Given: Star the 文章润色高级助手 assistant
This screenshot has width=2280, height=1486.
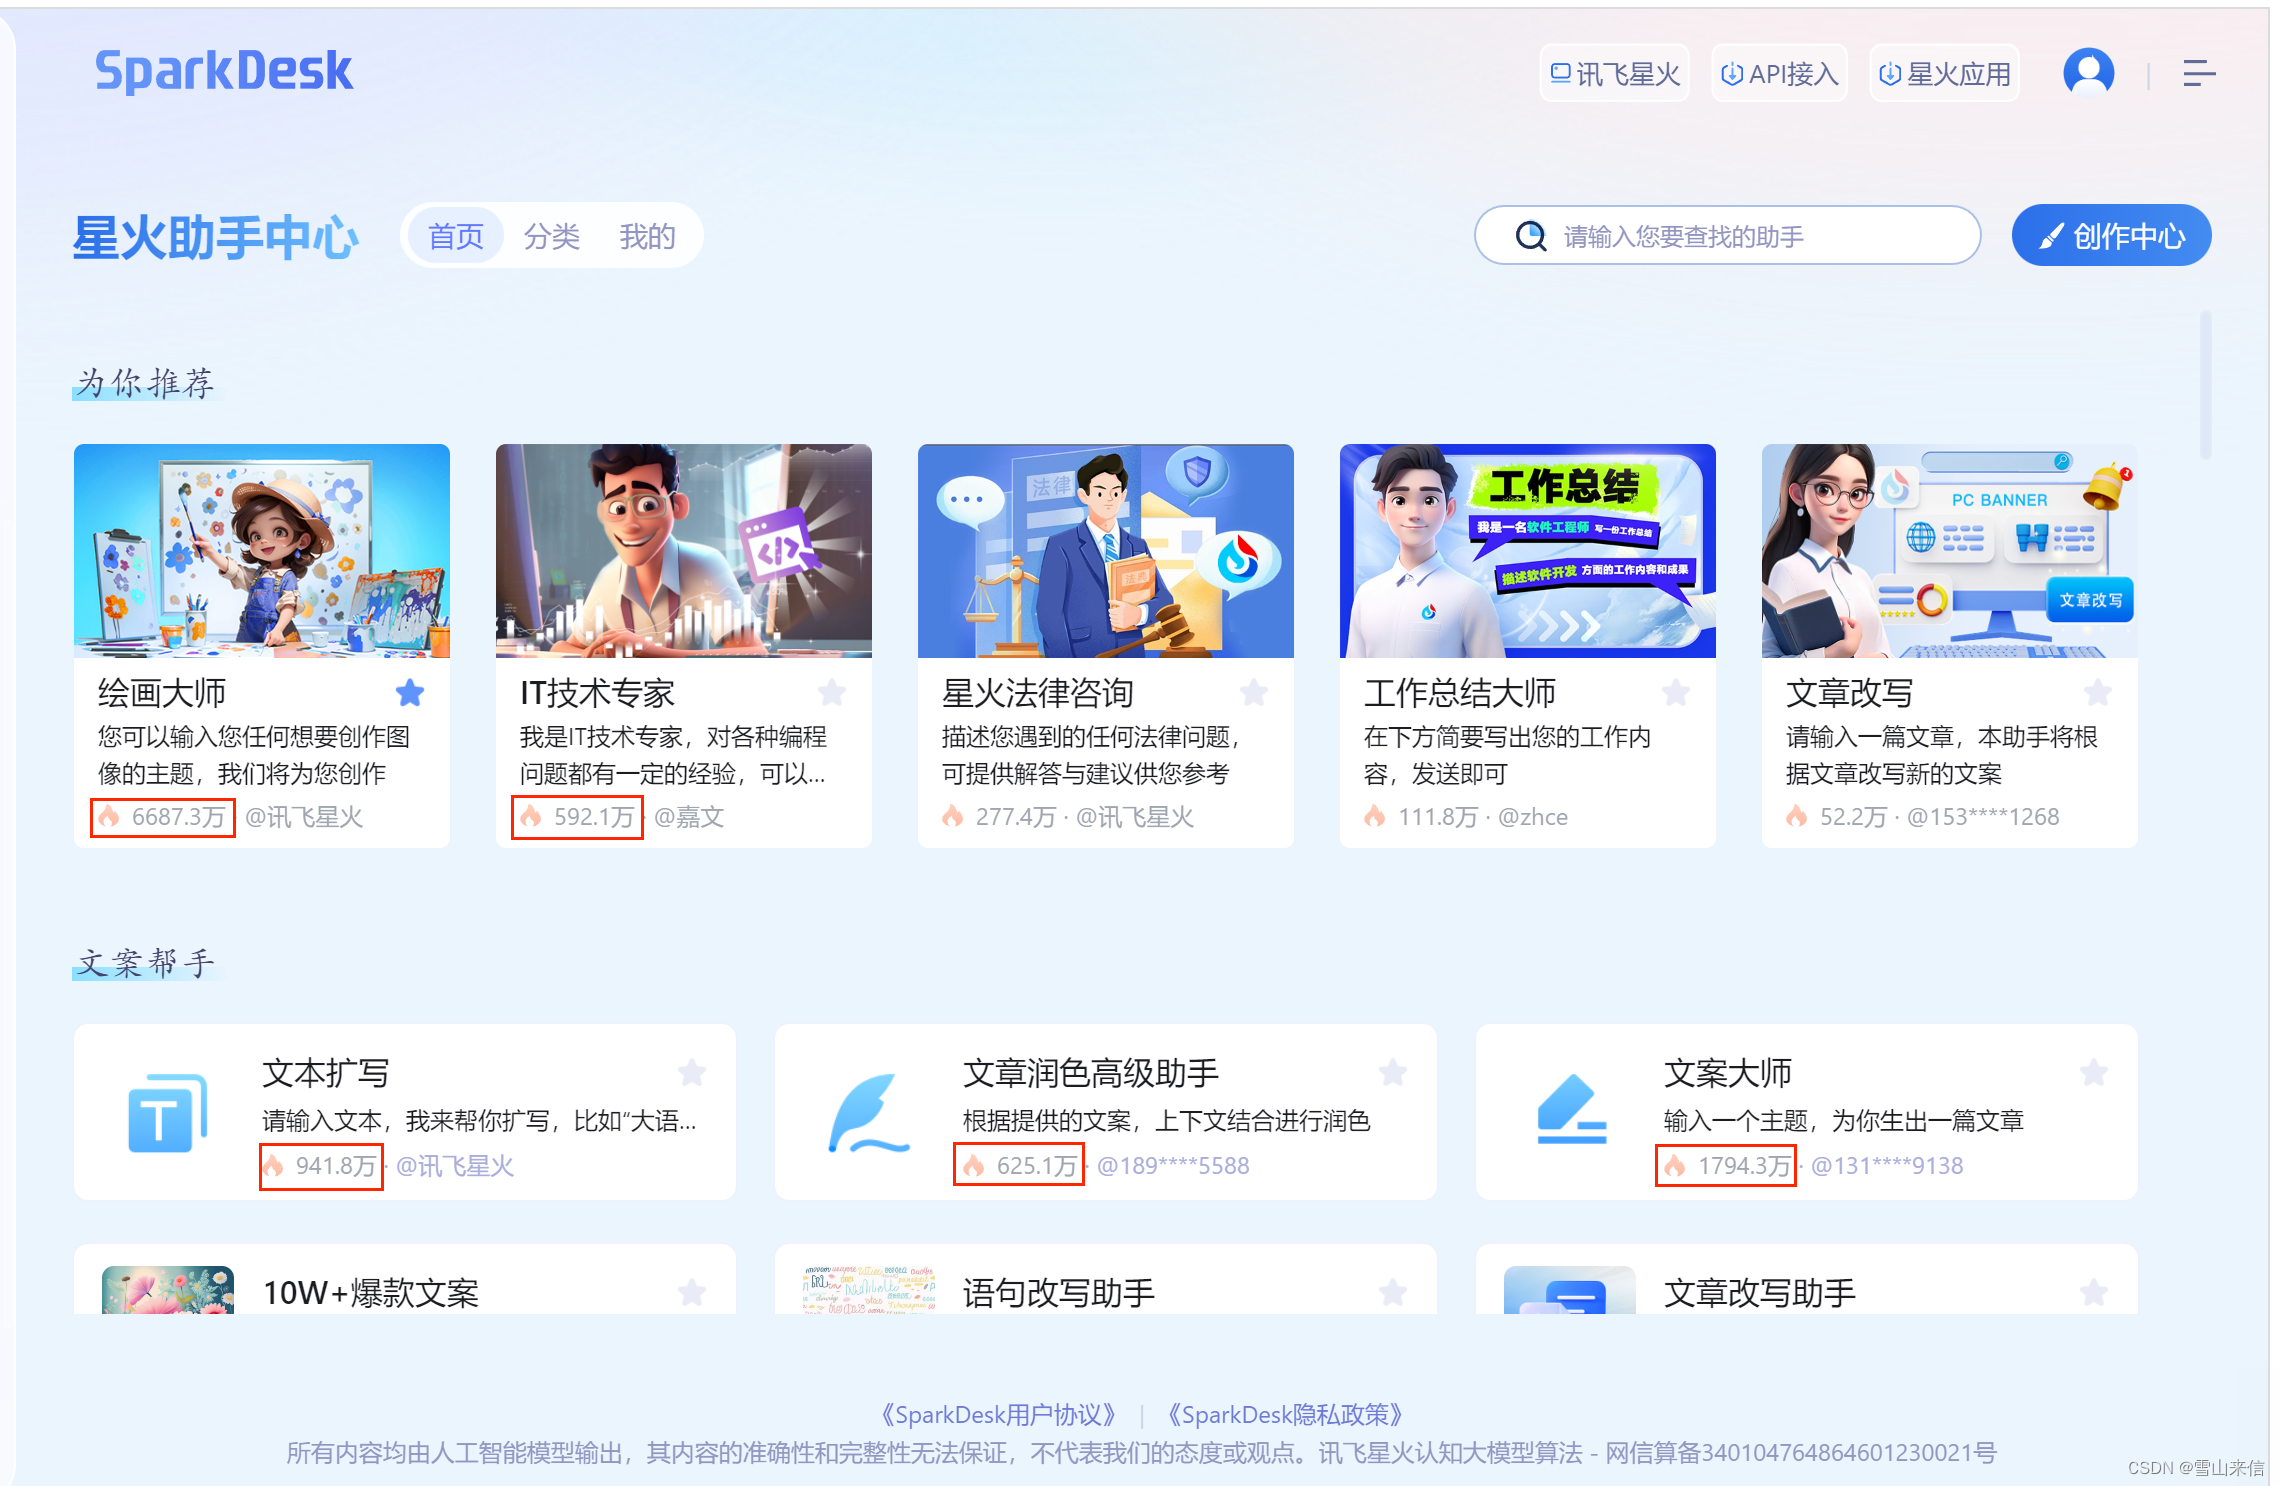Looking at the screenshot, I should coord(1393,1073).
